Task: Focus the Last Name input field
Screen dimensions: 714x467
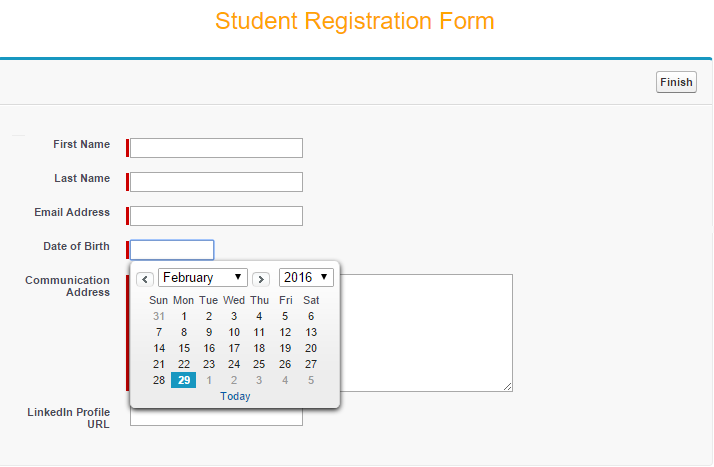Action: (x=216, y=182)
